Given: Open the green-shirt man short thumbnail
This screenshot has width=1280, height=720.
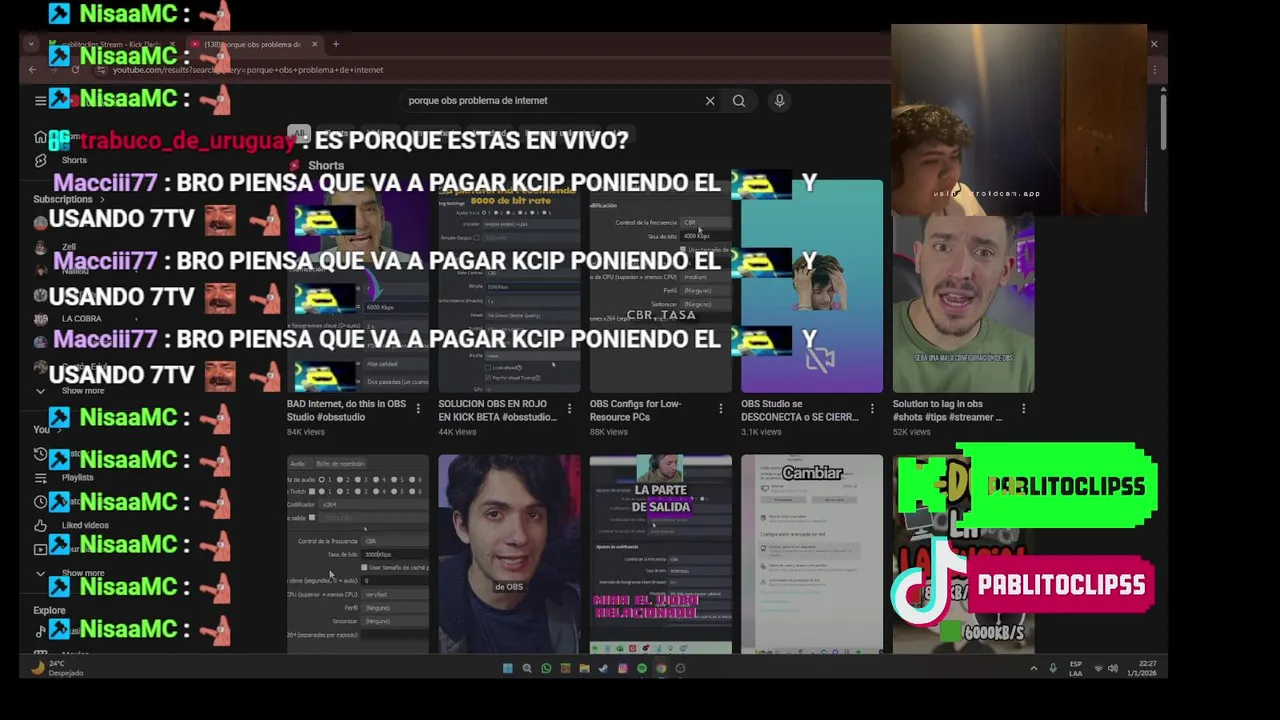Looking at the screenshot, I should point(963,304).
